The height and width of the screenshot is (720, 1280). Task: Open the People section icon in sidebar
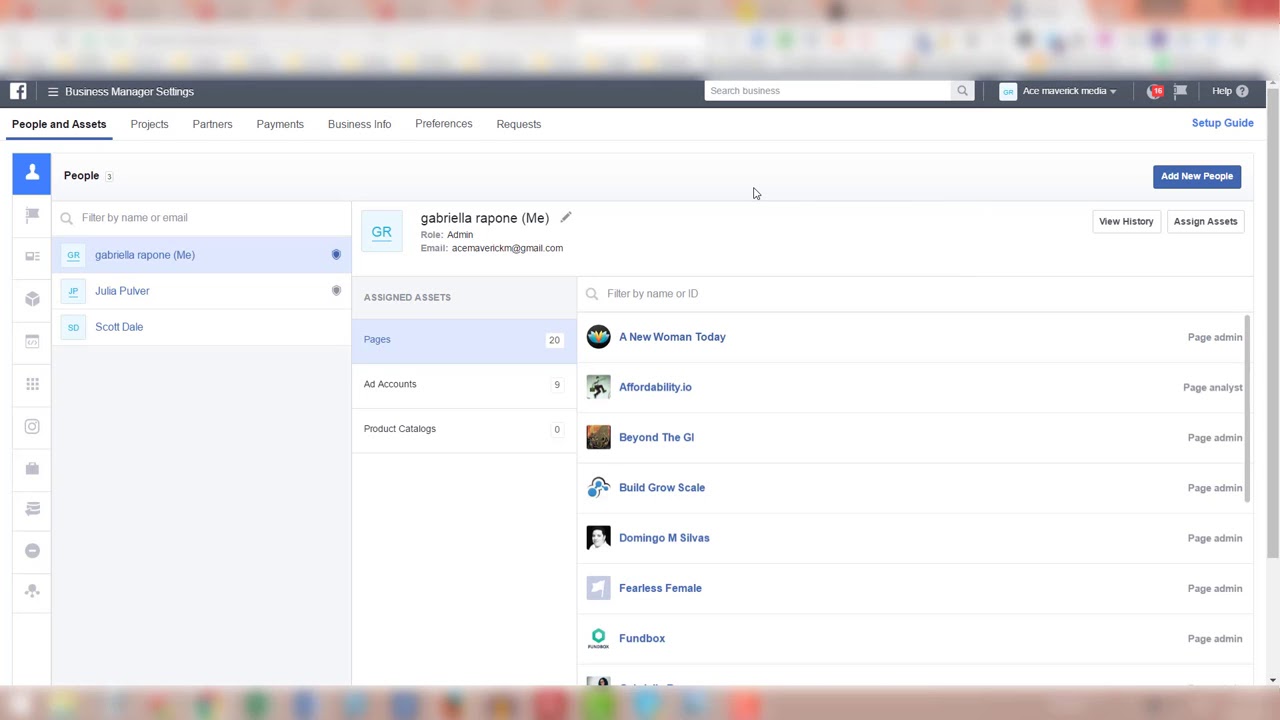(x=32, y=174)
